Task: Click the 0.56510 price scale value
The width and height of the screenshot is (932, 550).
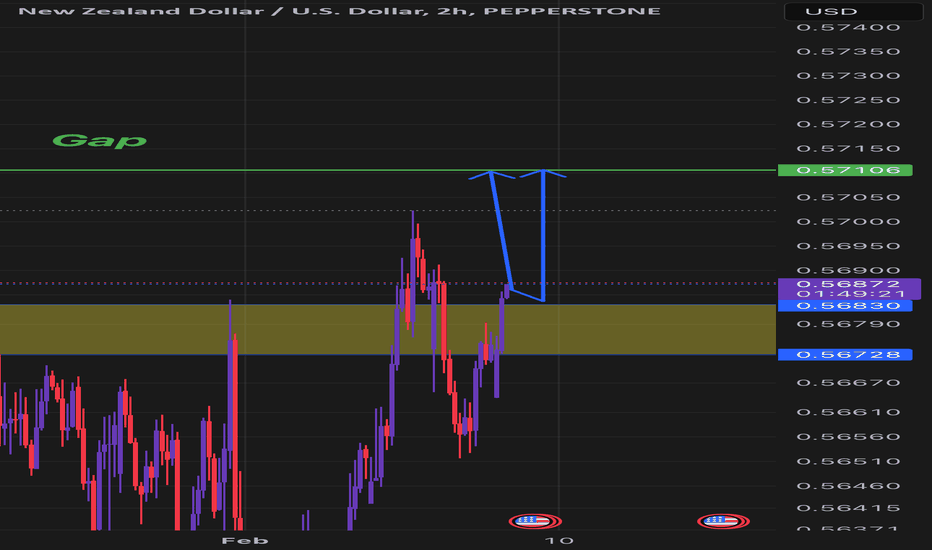Action: (x=848, y=461)
